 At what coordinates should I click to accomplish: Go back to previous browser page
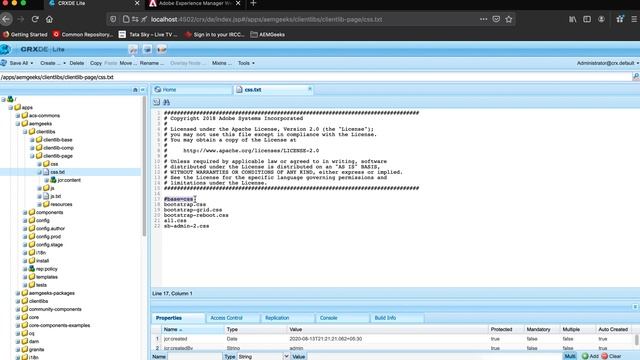(6, 19)
